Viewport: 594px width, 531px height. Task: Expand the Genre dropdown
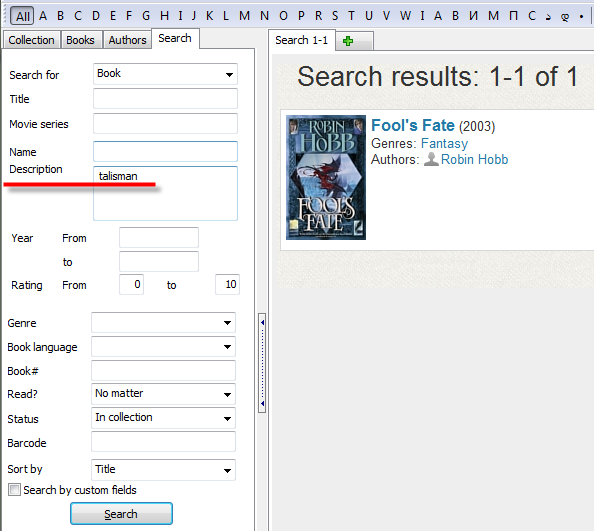click(x=163, y=323)
